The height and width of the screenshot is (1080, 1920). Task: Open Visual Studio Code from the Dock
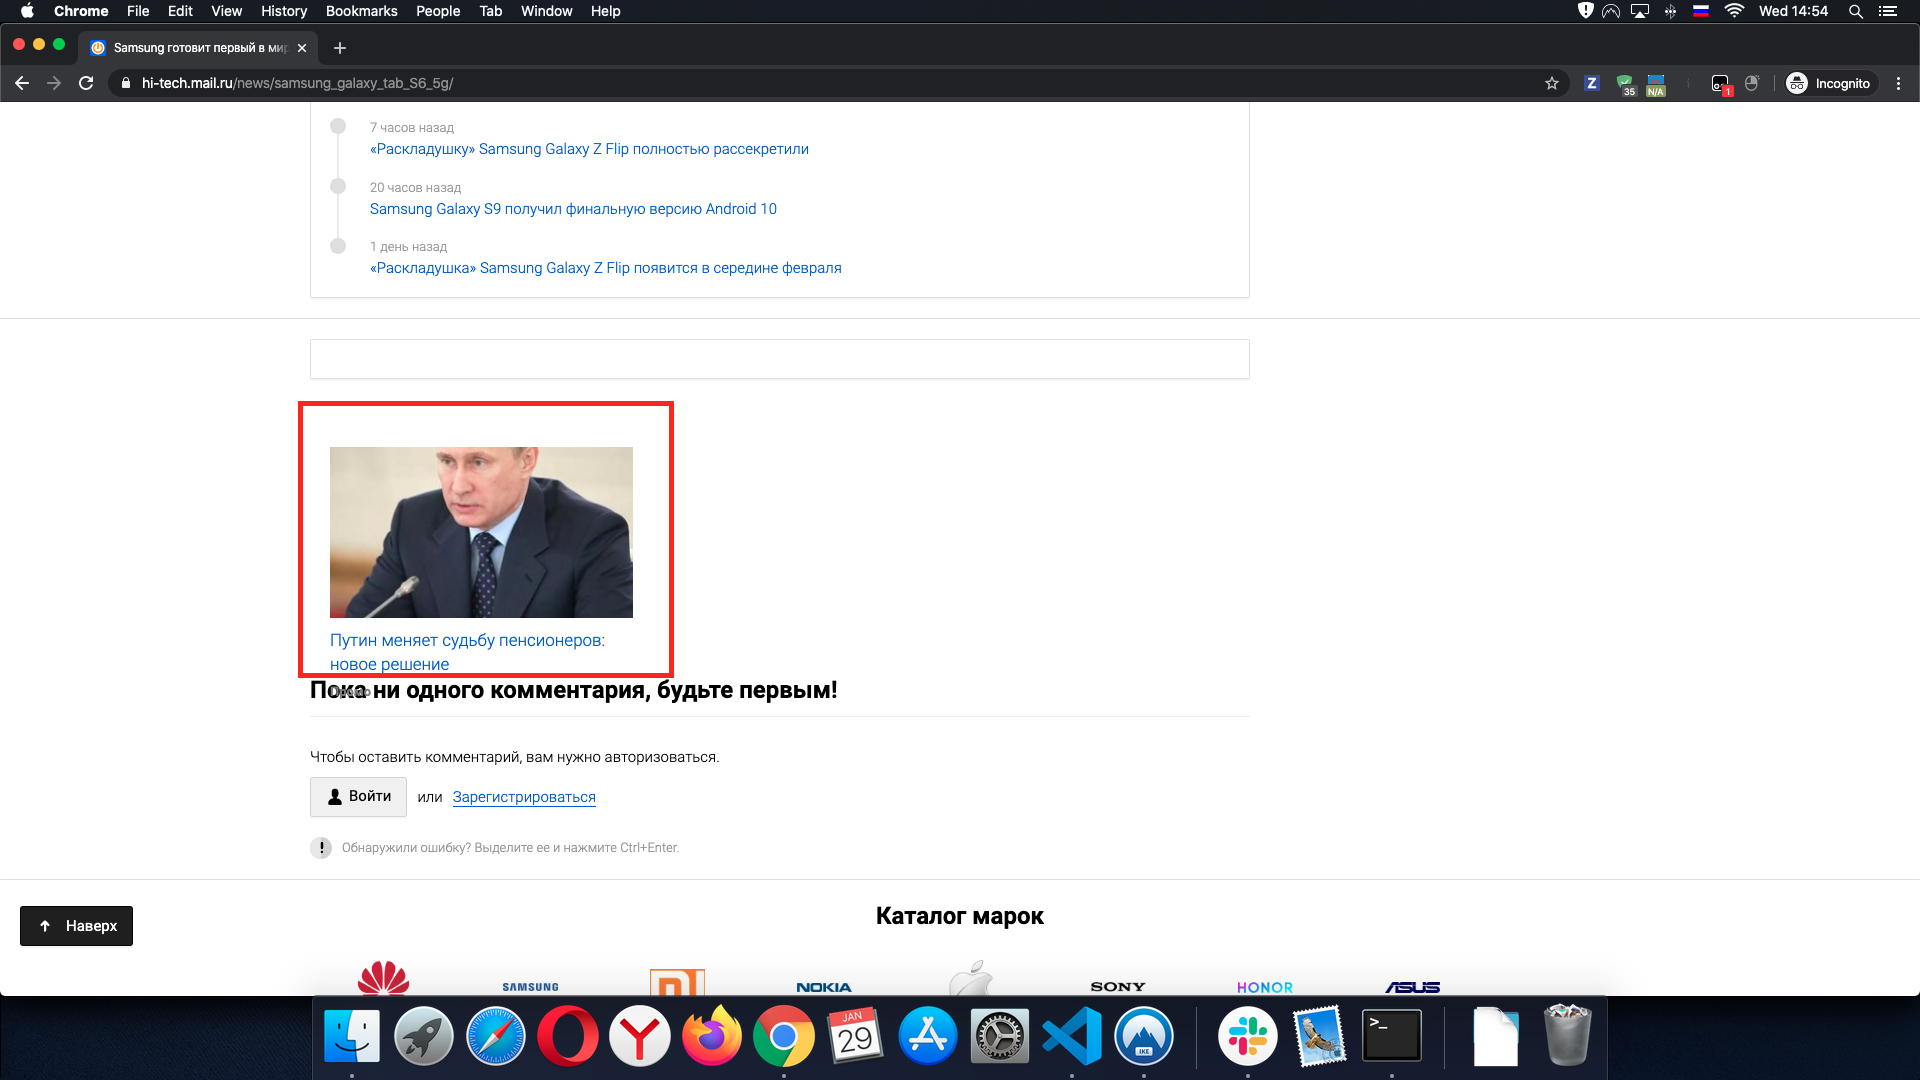coord(1072,1036)
